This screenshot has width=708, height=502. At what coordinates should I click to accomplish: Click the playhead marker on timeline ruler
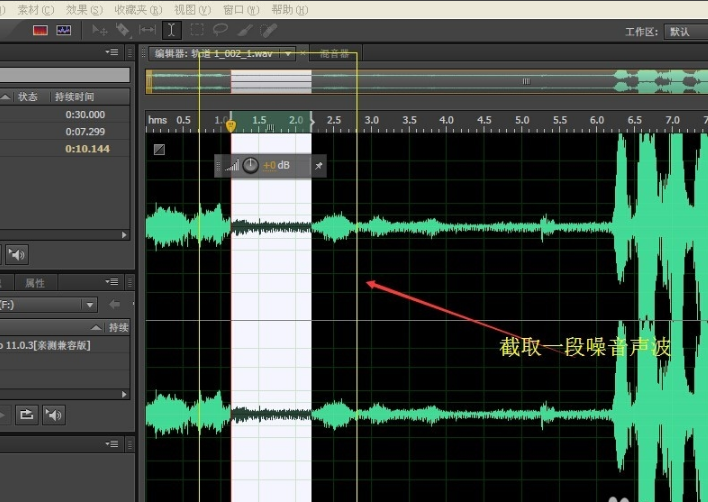pyautogui.click(x=231, y=125)
